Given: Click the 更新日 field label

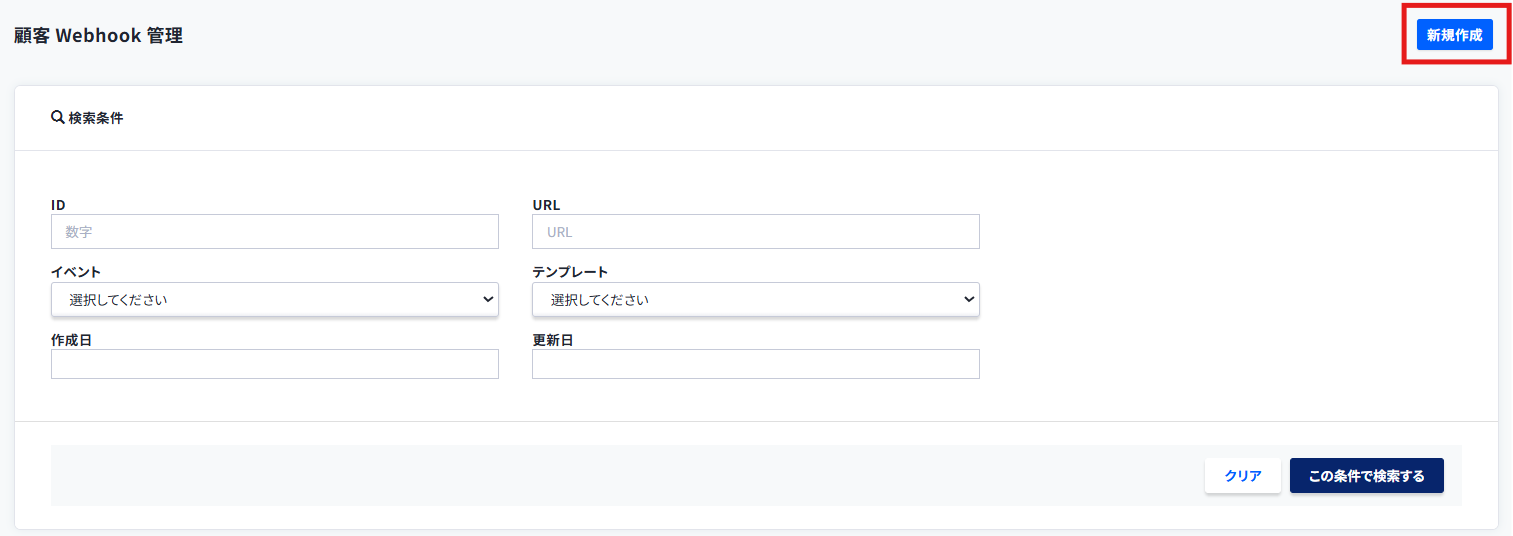Looking at the screenshot, I should [552, 340].
